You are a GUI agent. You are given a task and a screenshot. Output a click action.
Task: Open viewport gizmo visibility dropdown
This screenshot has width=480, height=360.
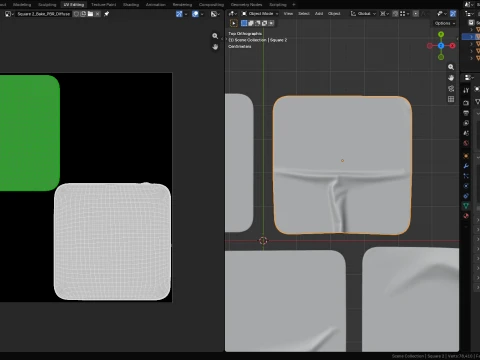[441, 14]
